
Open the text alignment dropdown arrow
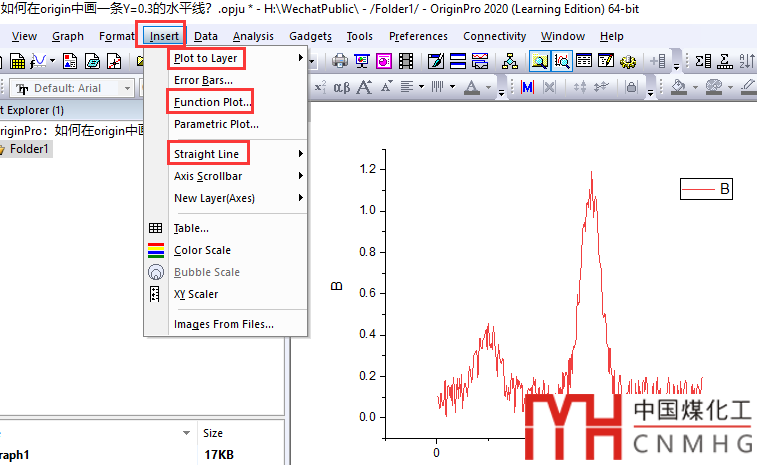point(421,87)
